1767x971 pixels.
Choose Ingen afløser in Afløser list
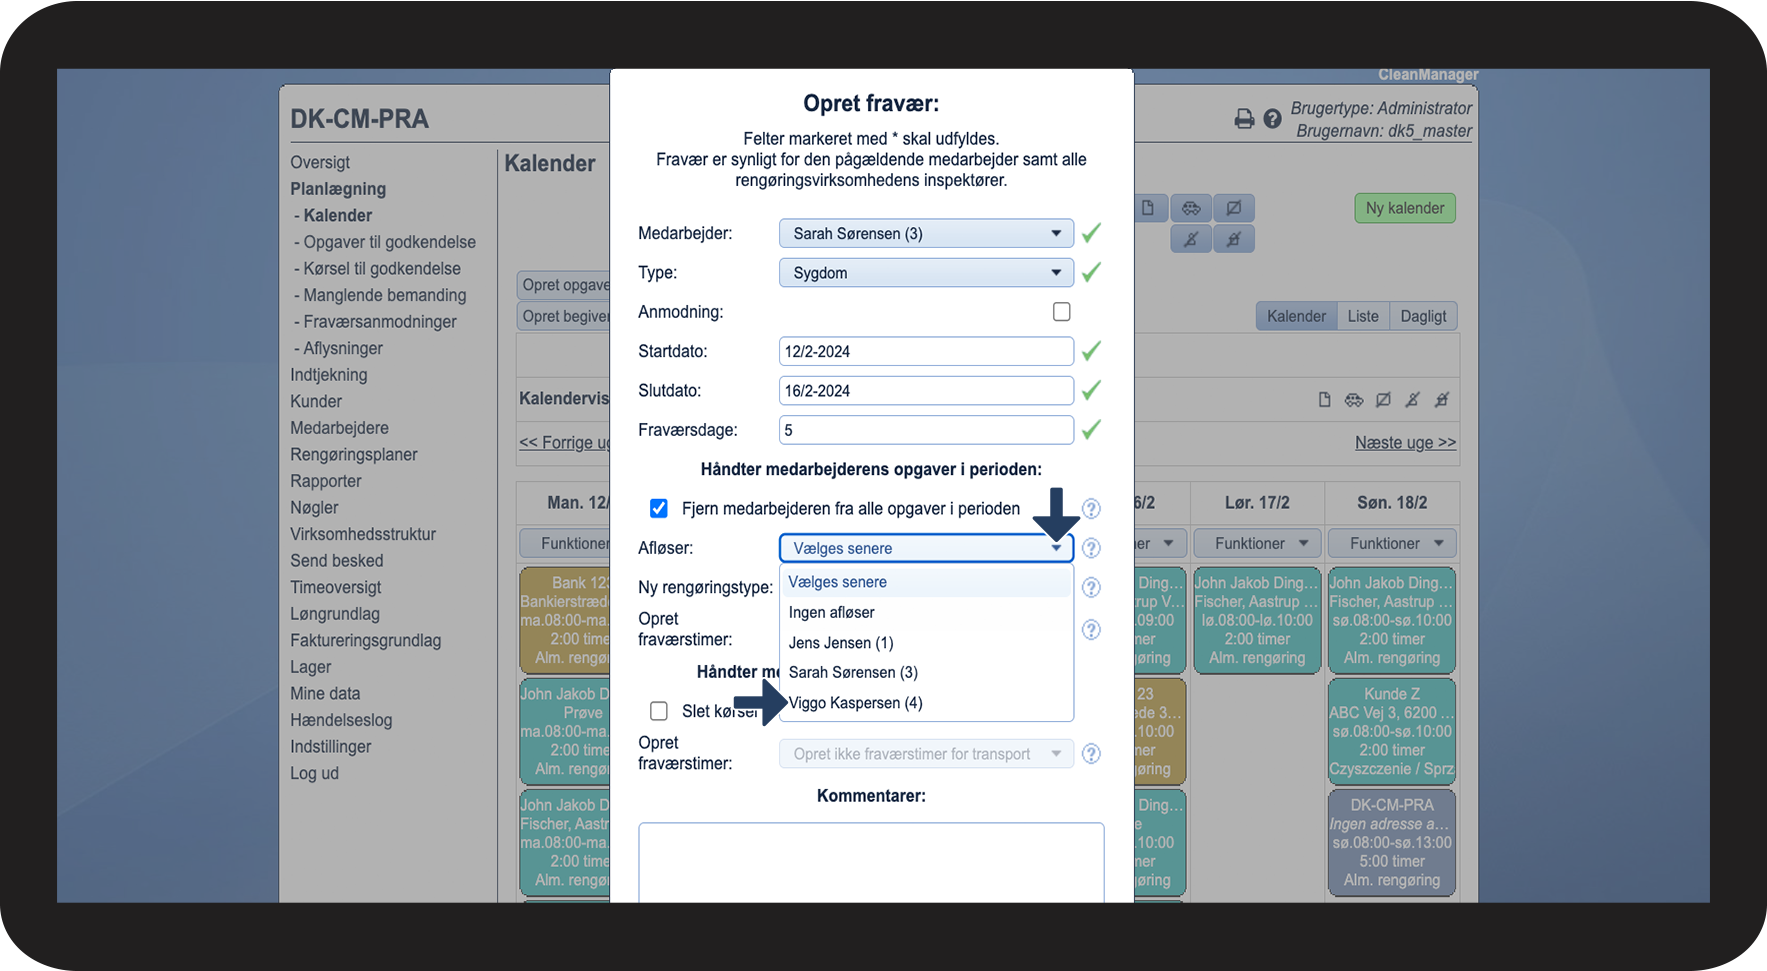926,612
